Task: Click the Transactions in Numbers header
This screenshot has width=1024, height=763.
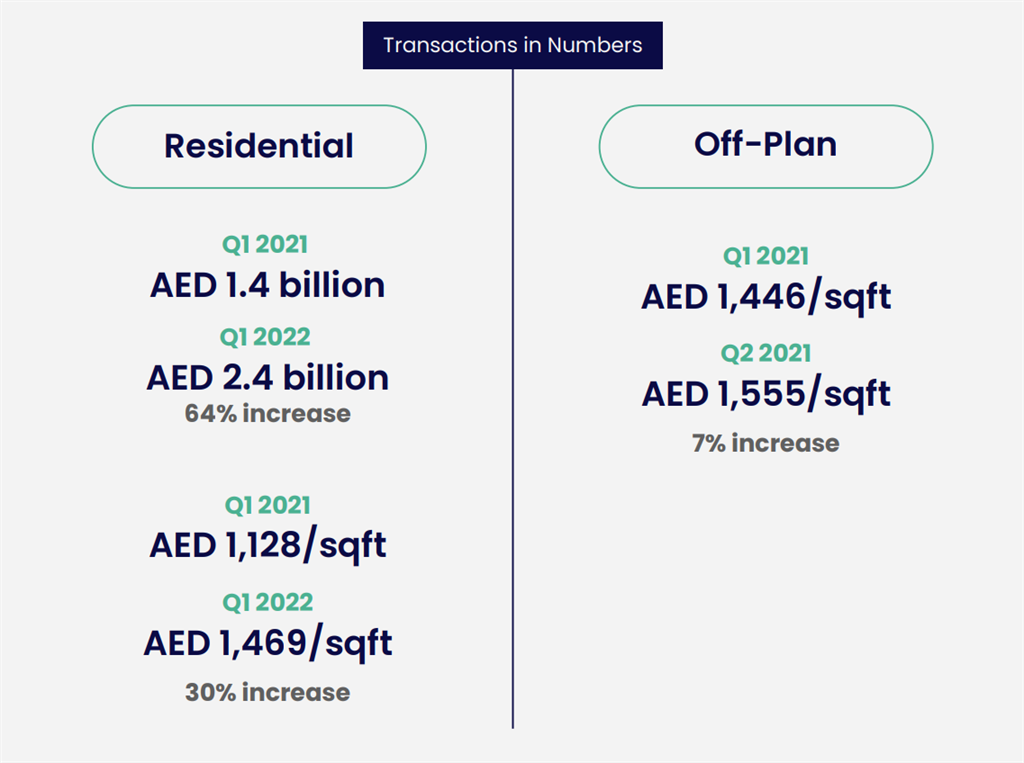Action: pyautogui.click(x=513, y=45)
